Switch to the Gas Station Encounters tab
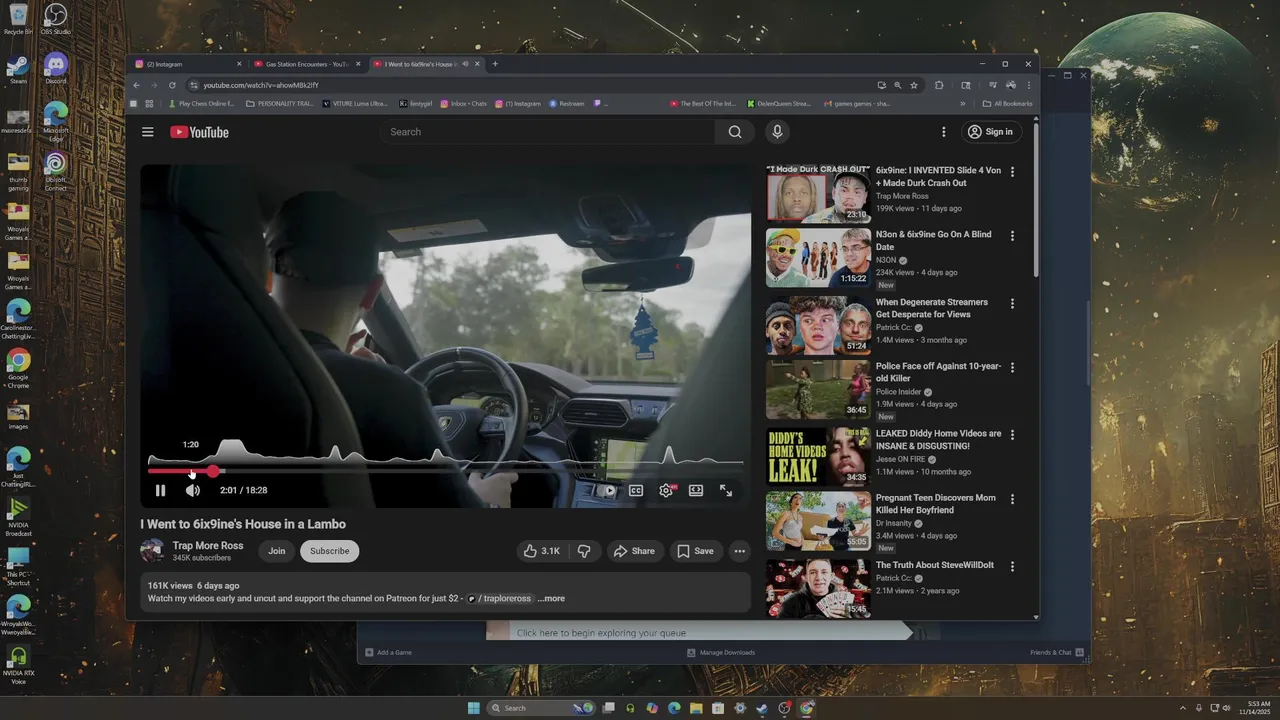The height and width of the screenshot is (720, 1280). (305, 64)
